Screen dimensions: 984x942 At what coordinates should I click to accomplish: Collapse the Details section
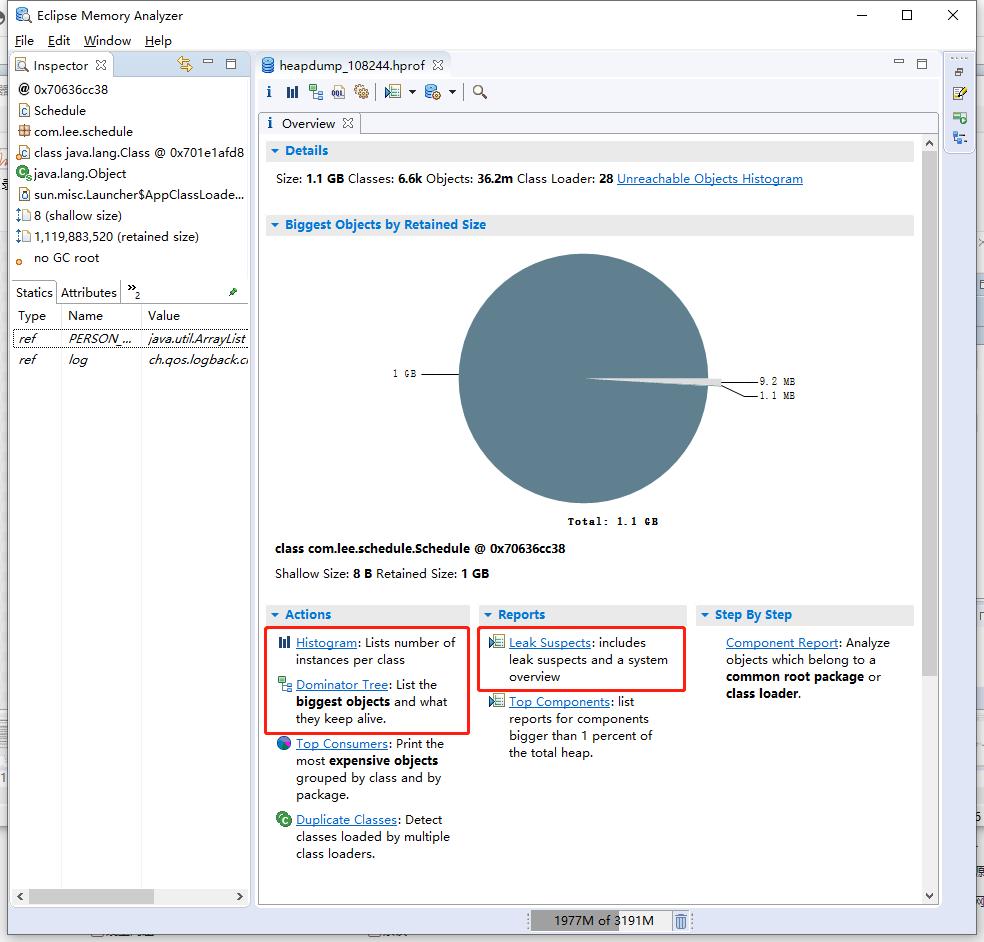275,151
